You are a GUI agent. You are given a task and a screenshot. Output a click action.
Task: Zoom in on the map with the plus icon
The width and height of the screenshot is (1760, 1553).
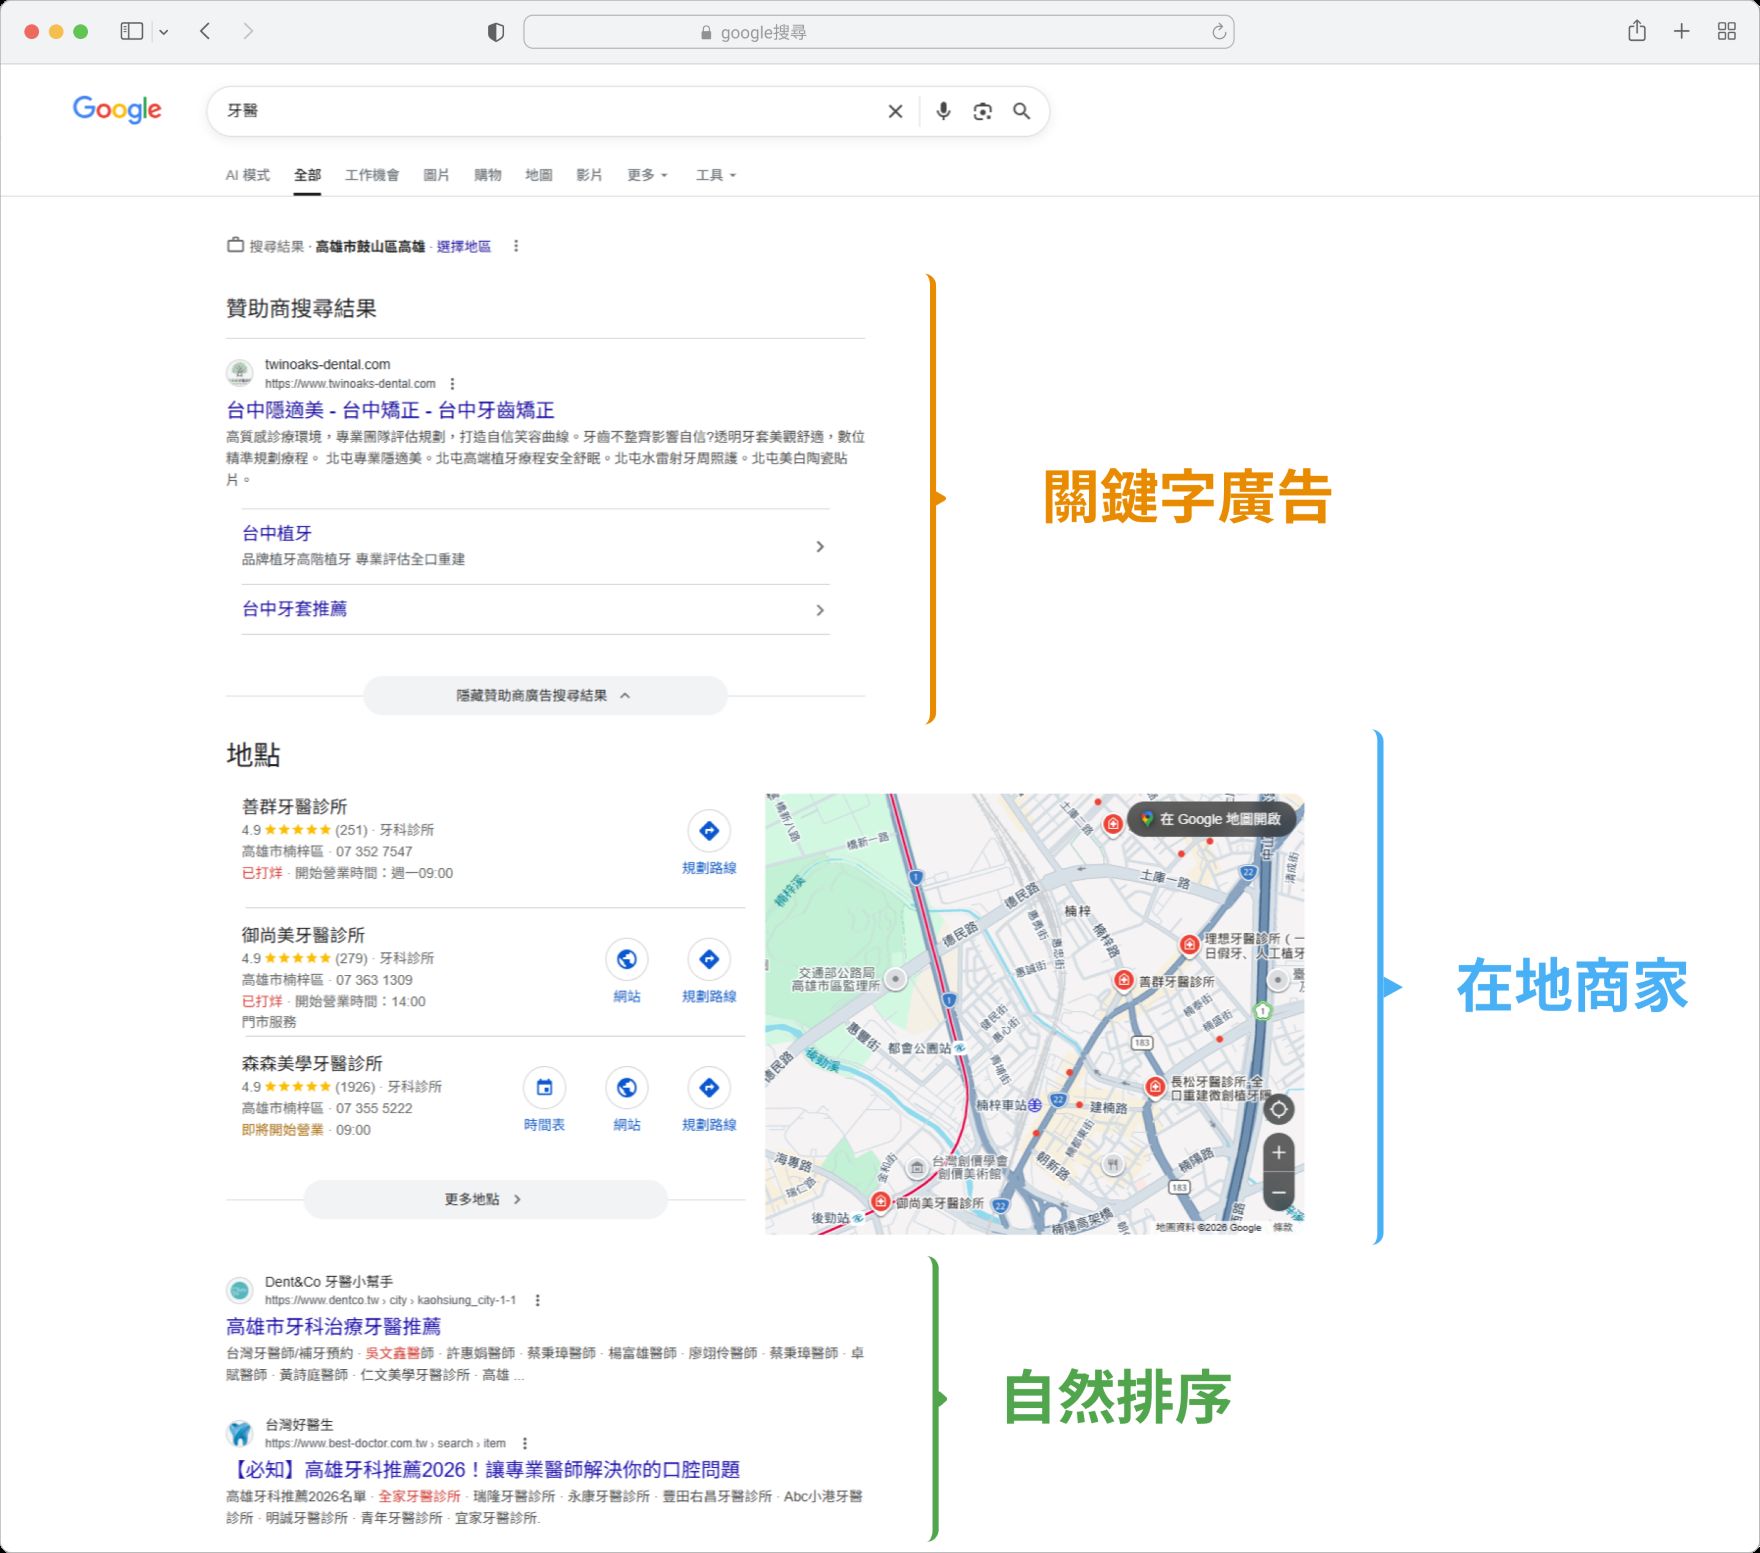coord(1277,1152)
